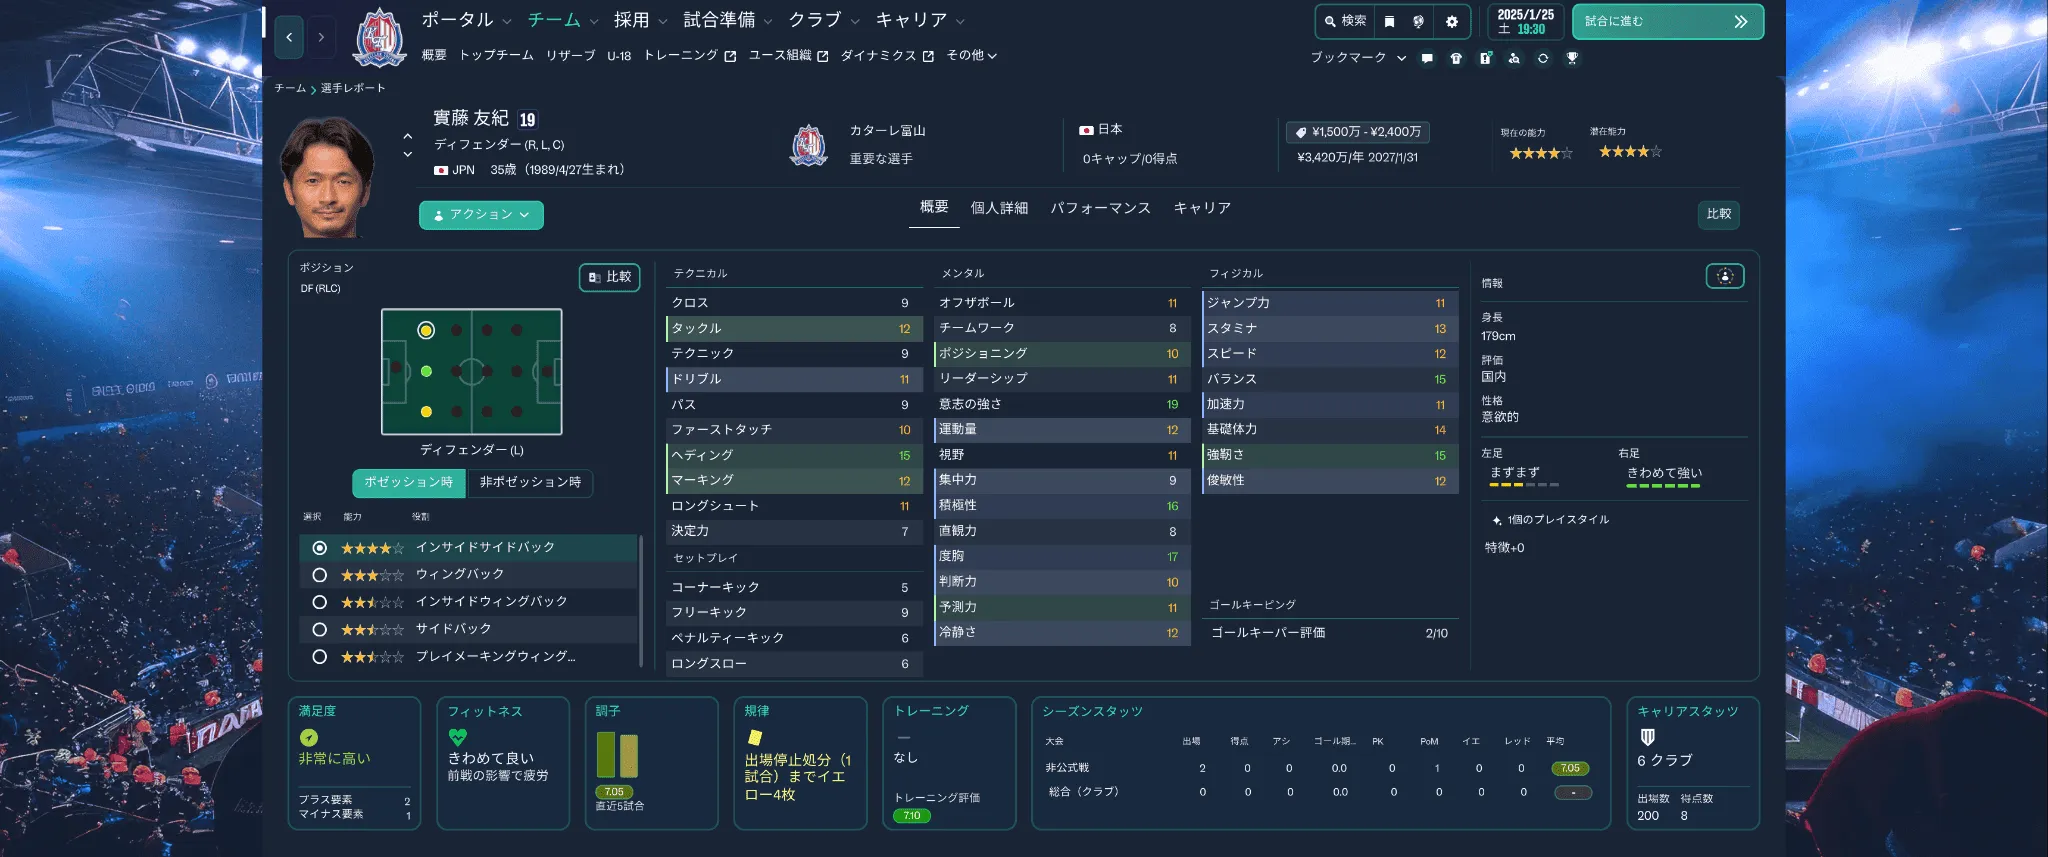The width and height of the screenshot is (2048, 857).
Task: Select インサイドウィングバック role radio
Action: [x=320, y=602]
